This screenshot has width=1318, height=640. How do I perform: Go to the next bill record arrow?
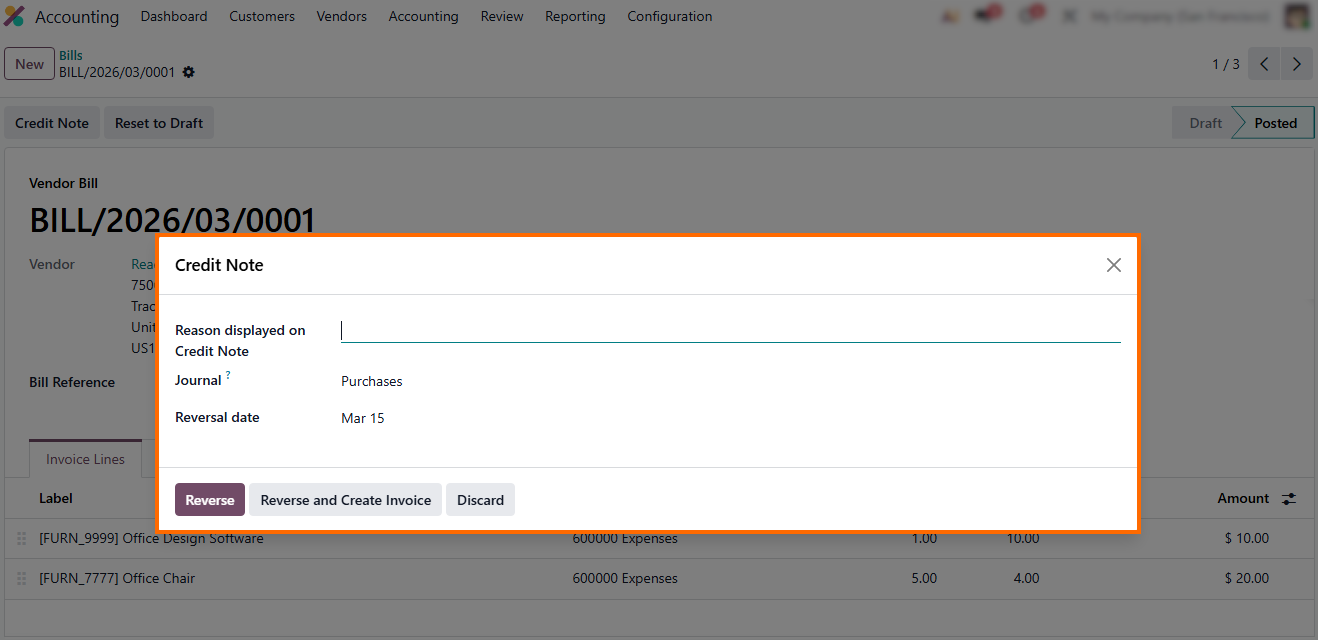click(1297, 64)
